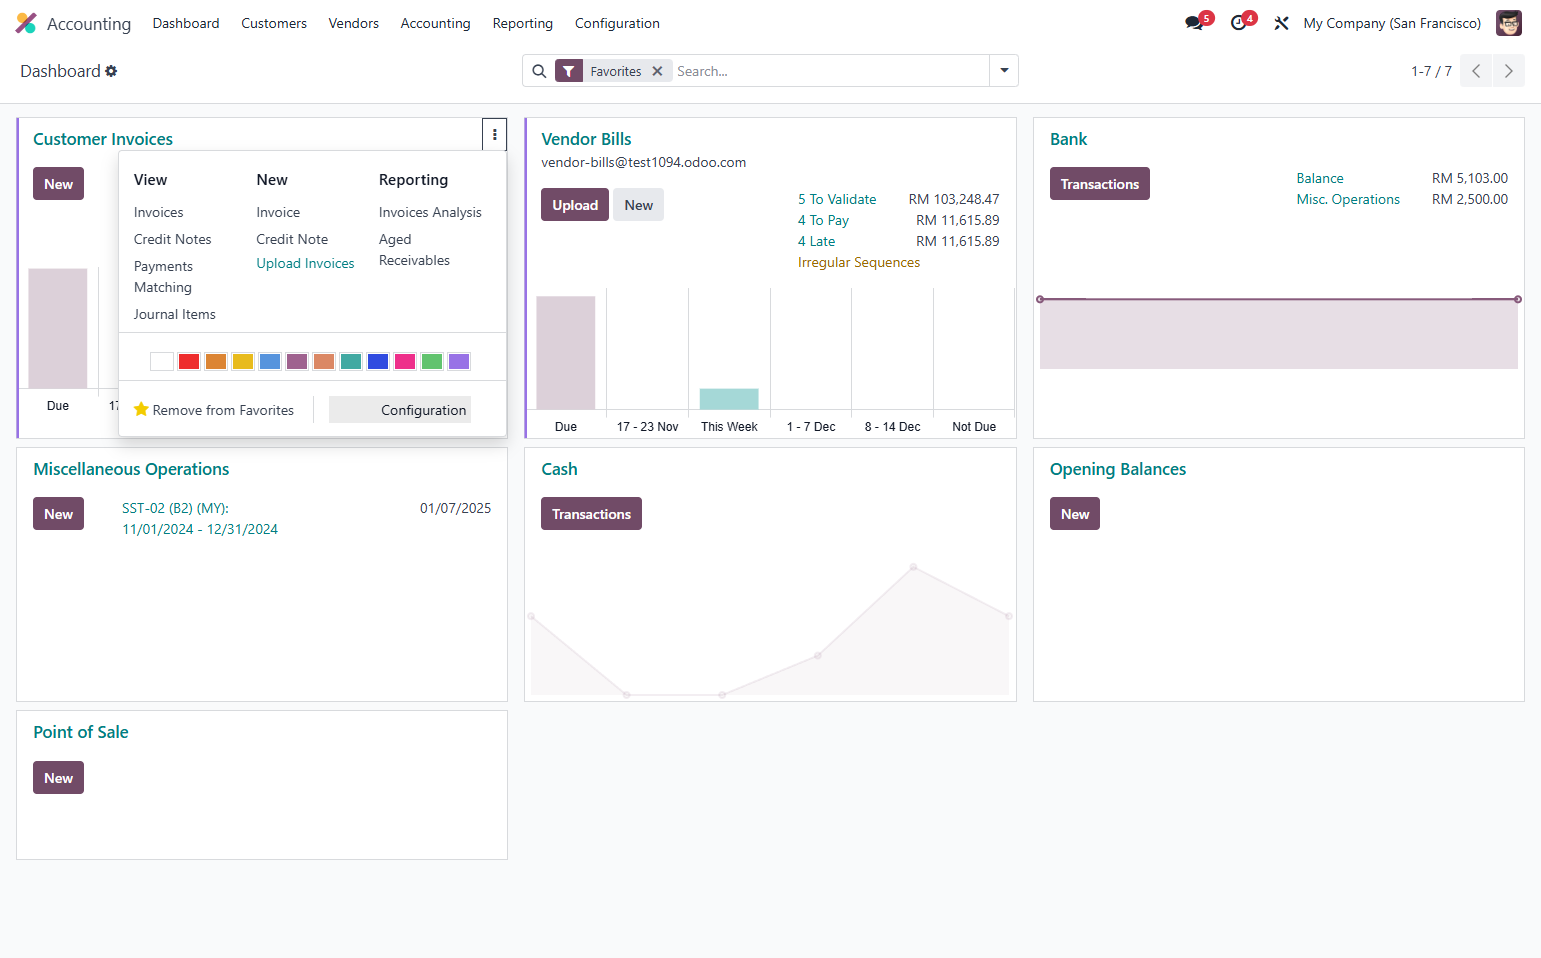Click Upload button on Vendor Bills
The image size is (1541, 958).
pyautogui.click(x=575, y=205)
